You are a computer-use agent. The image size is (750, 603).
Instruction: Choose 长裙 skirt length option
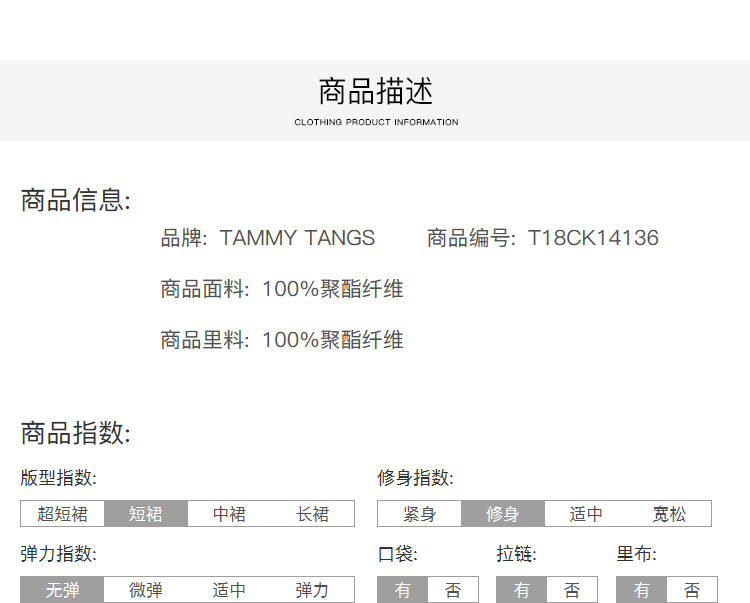click(312, 514)
